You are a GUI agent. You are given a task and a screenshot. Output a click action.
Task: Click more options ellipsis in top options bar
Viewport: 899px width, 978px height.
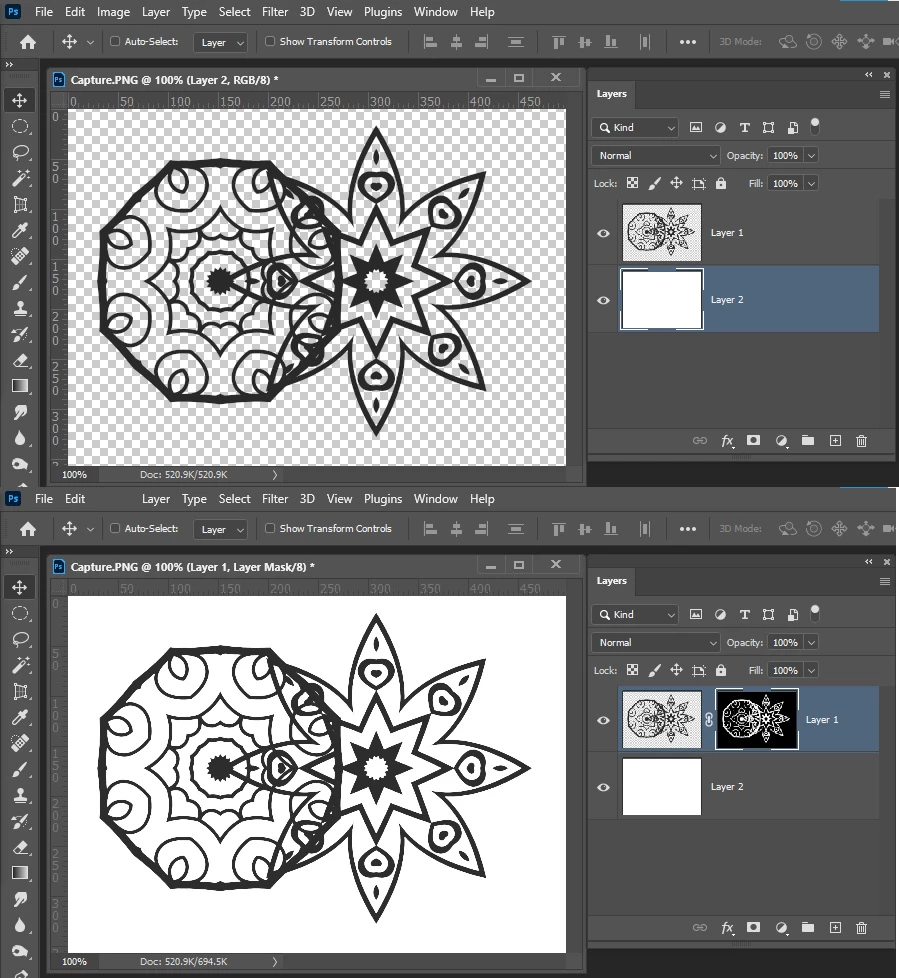tap(688, 42)
